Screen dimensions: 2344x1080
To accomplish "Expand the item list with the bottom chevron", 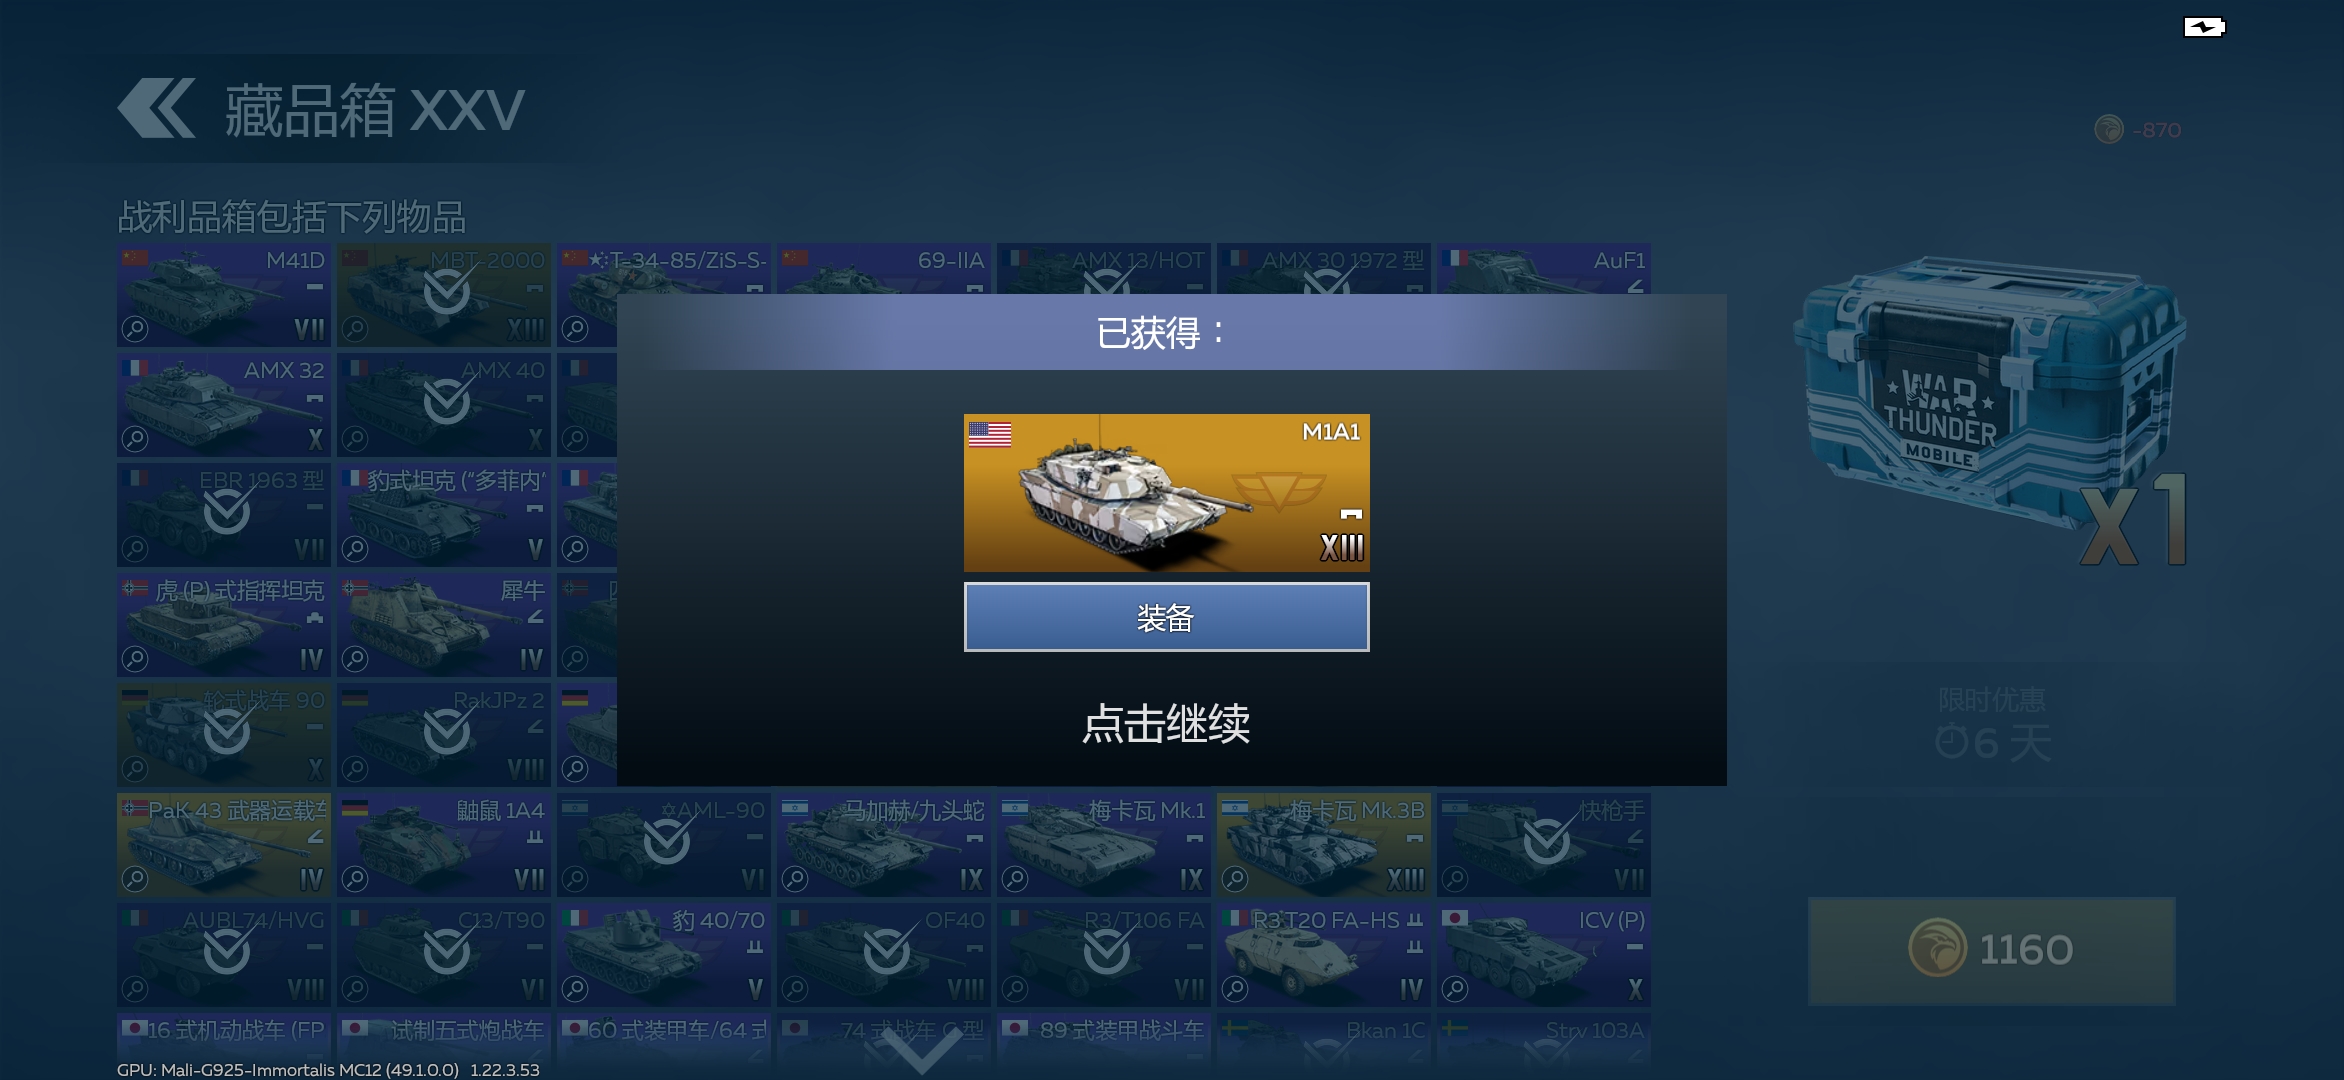I will click(921, 1050).
